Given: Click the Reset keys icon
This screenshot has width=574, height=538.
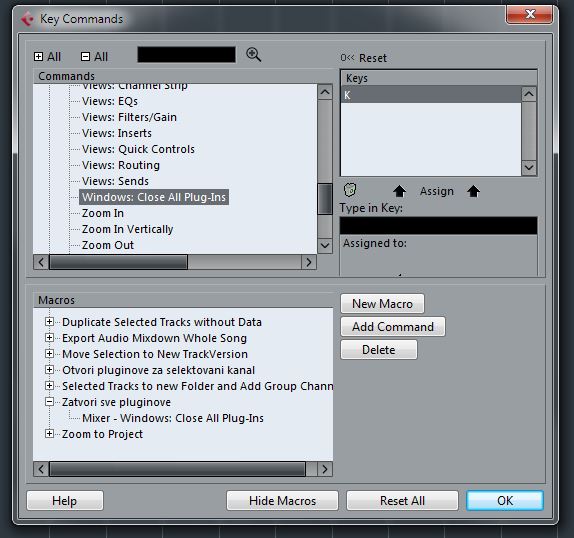Looking at the screenshot, I should (347, 58).
